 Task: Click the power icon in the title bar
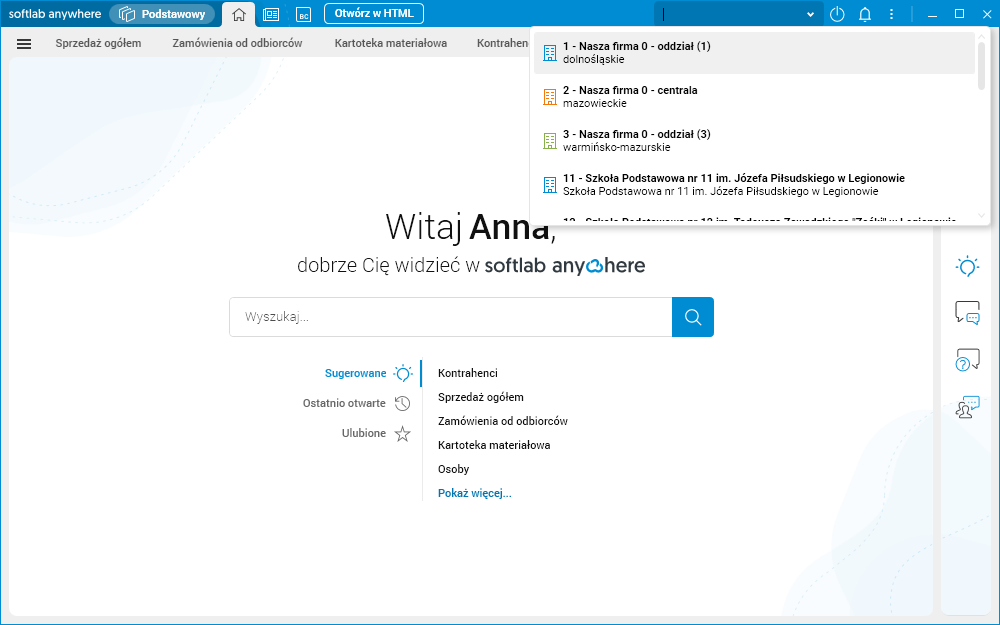837,14
